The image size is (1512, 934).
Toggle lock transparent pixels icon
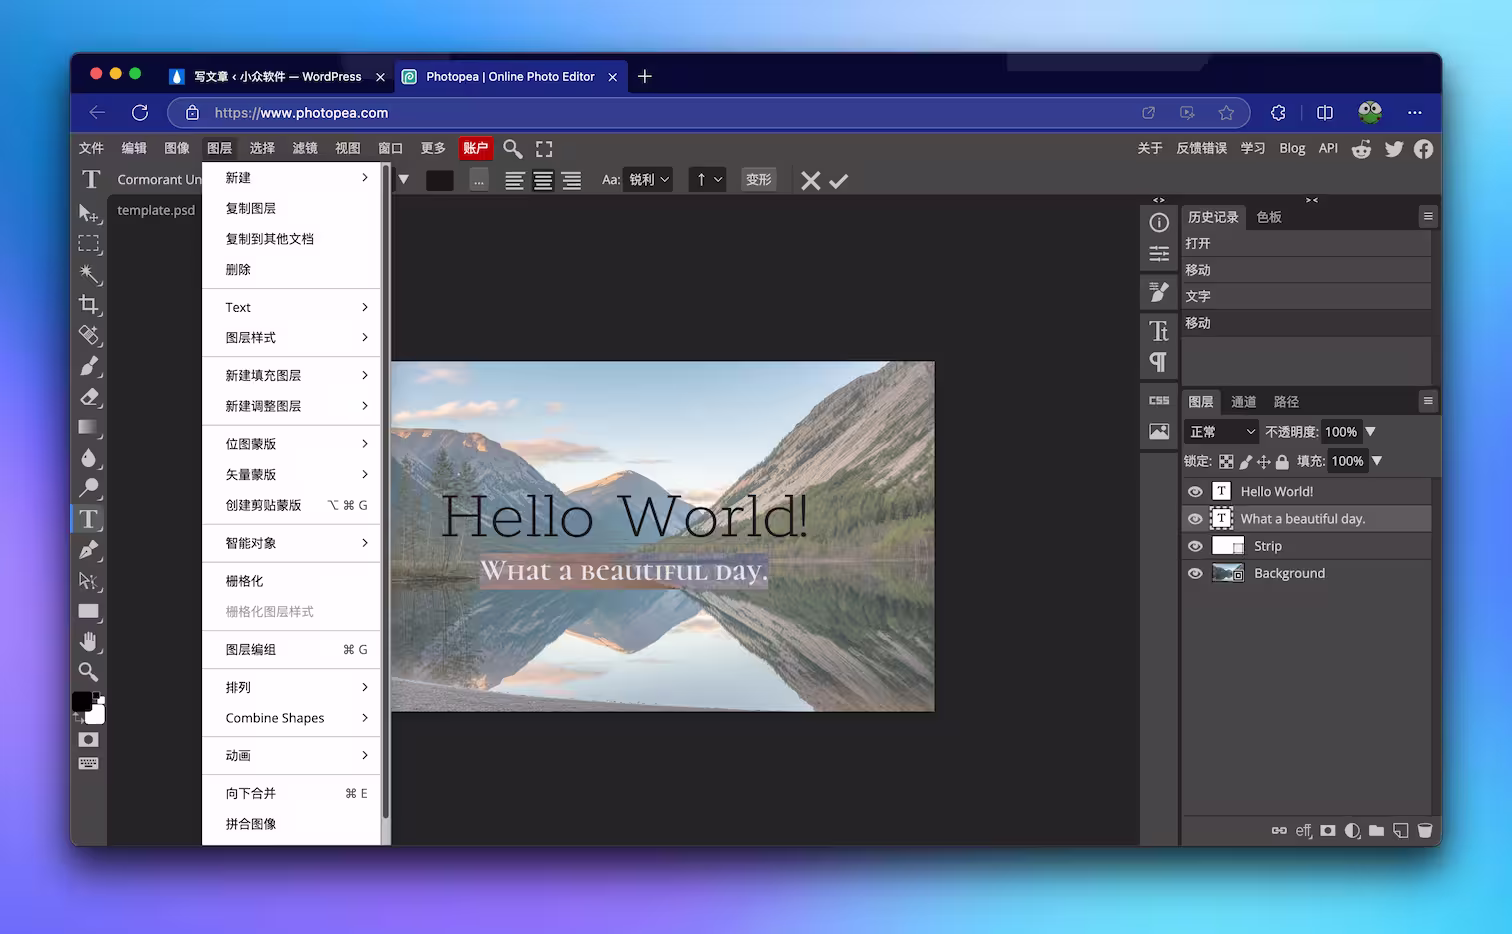point(1226,462)
